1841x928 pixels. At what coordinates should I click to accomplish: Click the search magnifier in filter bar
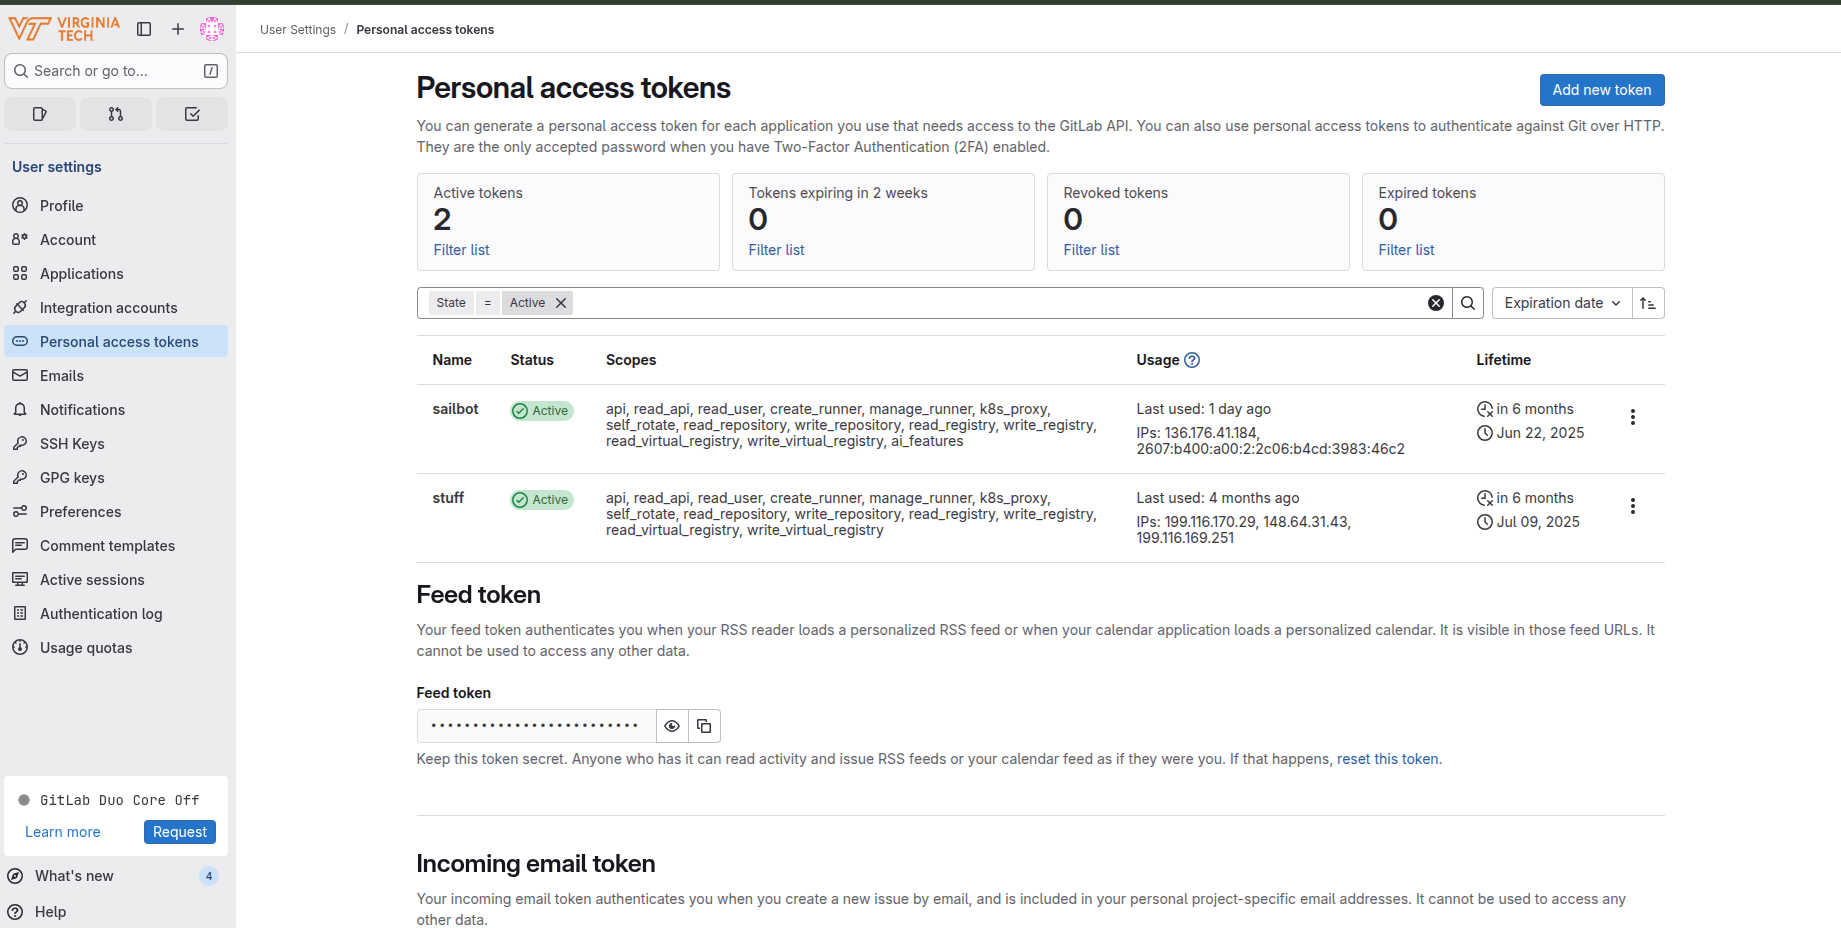click(x=1468, y=303)
